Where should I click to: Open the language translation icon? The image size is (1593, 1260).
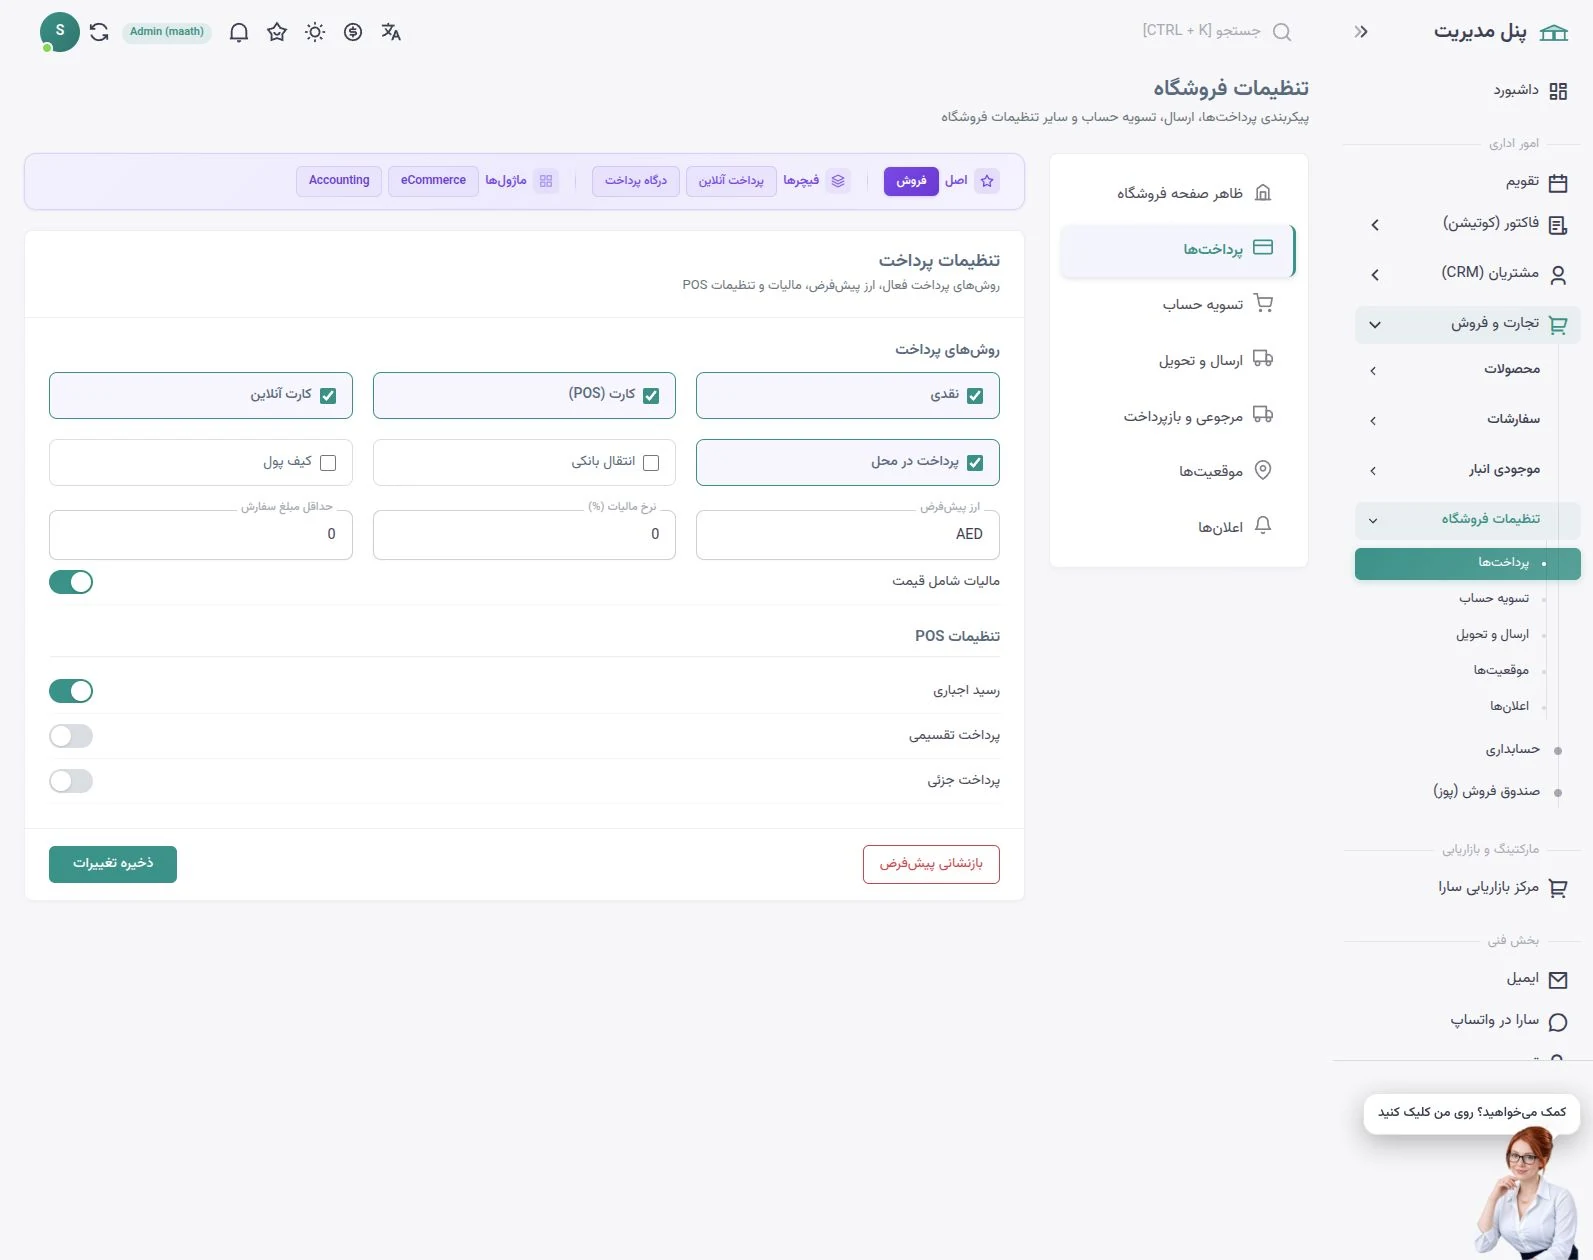[391, 32]
